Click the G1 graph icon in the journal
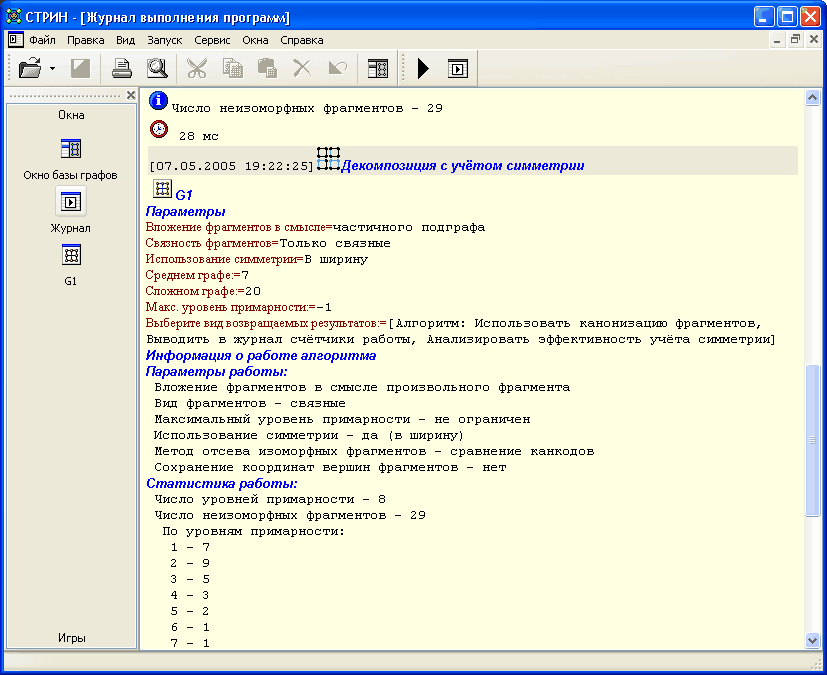Image resolution: width=827 pixels, height=675 pixels. pos(162,188)
